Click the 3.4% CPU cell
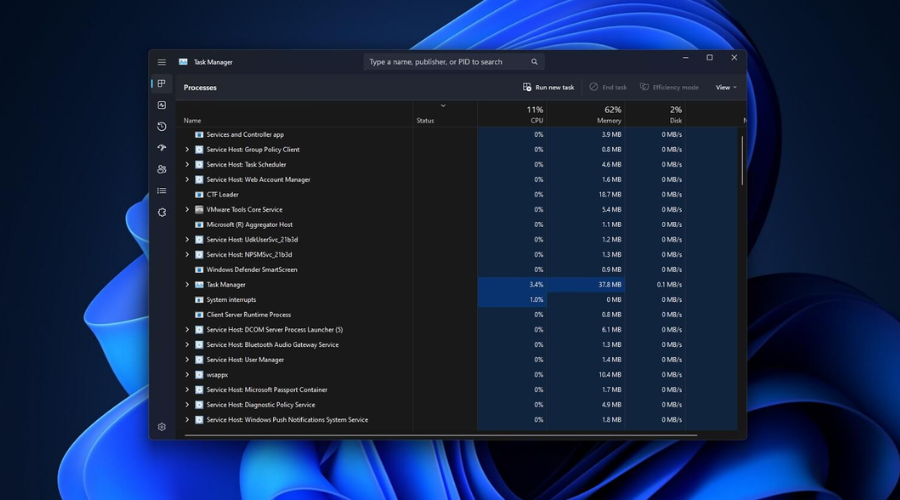 click(x=512, y=285)
